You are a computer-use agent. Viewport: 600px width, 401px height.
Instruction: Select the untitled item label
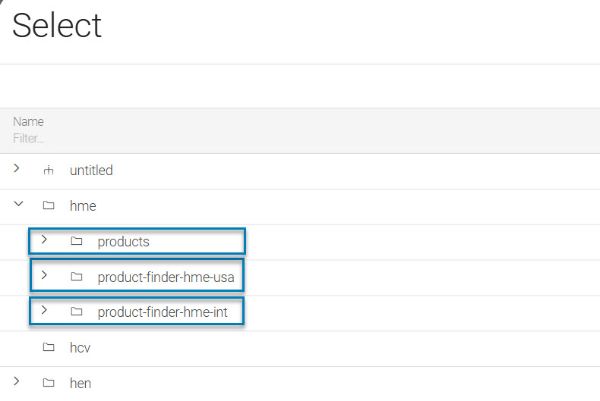pyautogui.click(x=91, y=170)
